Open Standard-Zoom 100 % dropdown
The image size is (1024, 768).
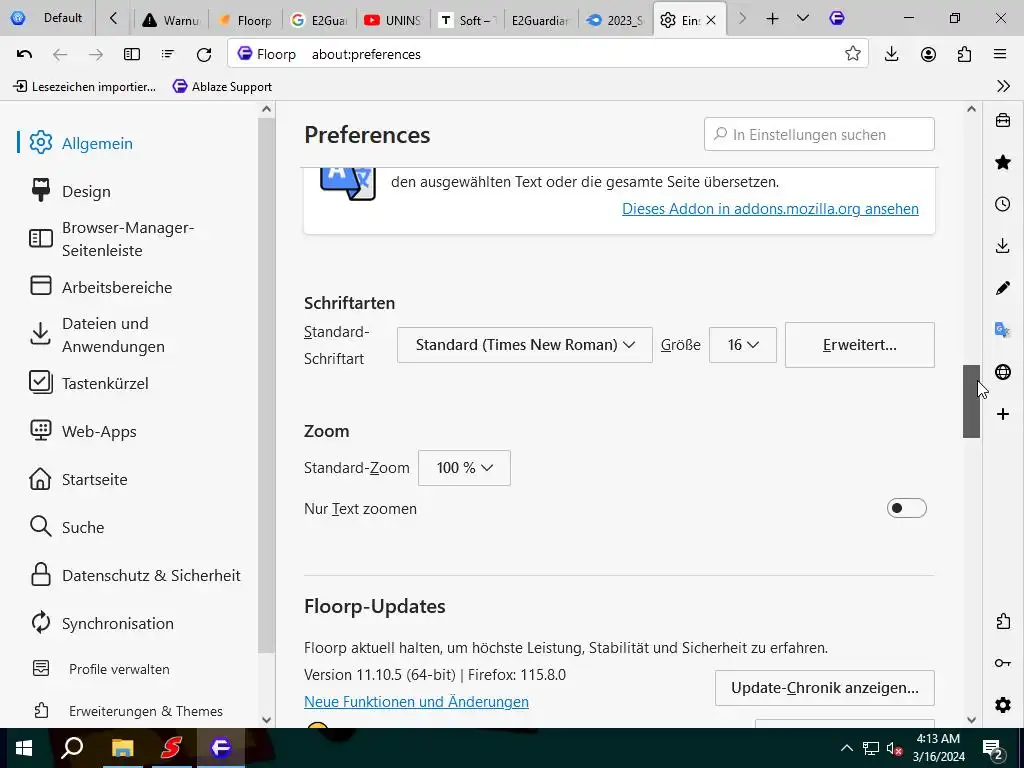(x=464, y=468)
